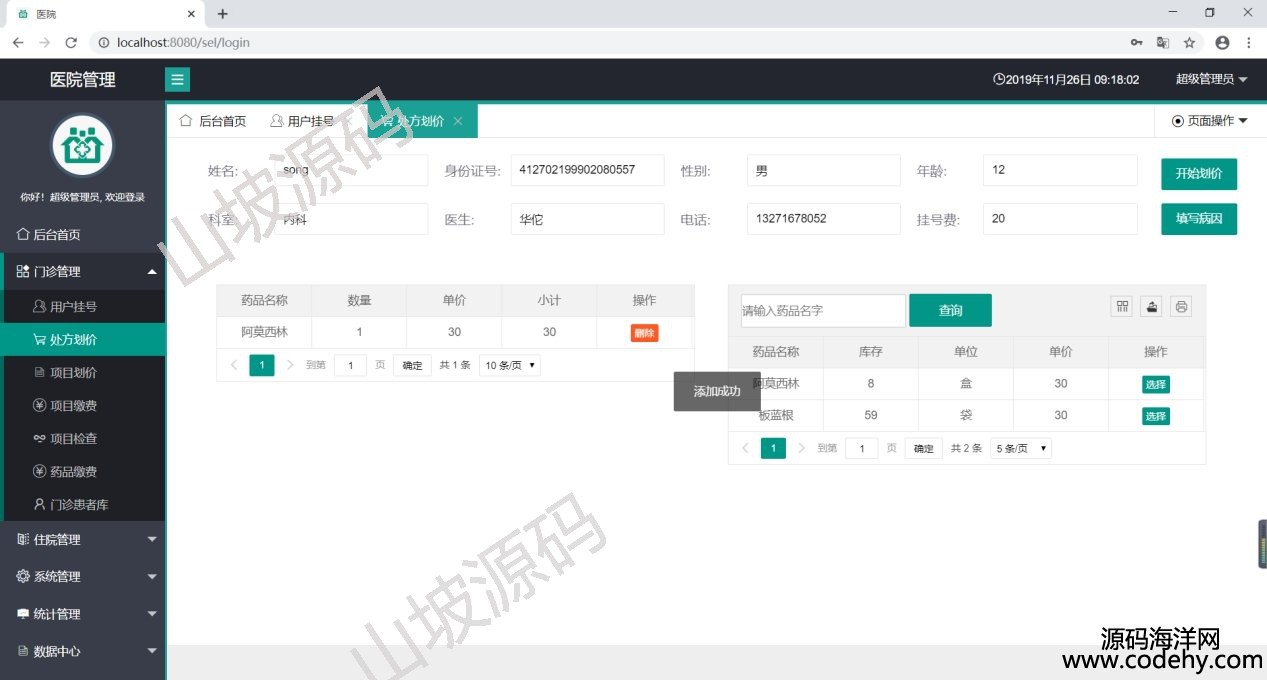Switch to the 用户挂号 tab
This screenshot has height=680, width=1267.
(302, 121)
